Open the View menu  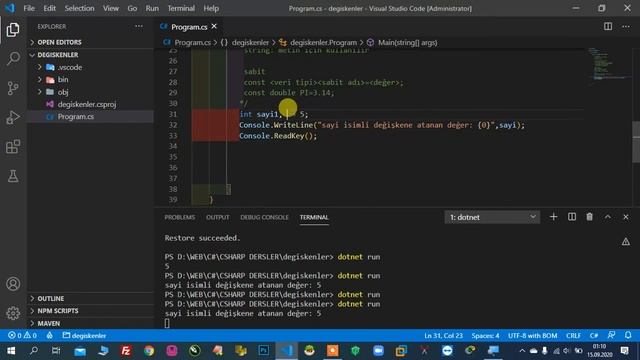(111, 8)
